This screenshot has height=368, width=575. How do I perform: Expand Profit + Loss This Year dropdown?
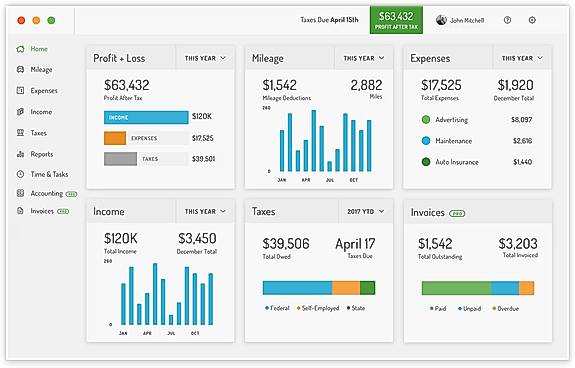click(205, 58)
